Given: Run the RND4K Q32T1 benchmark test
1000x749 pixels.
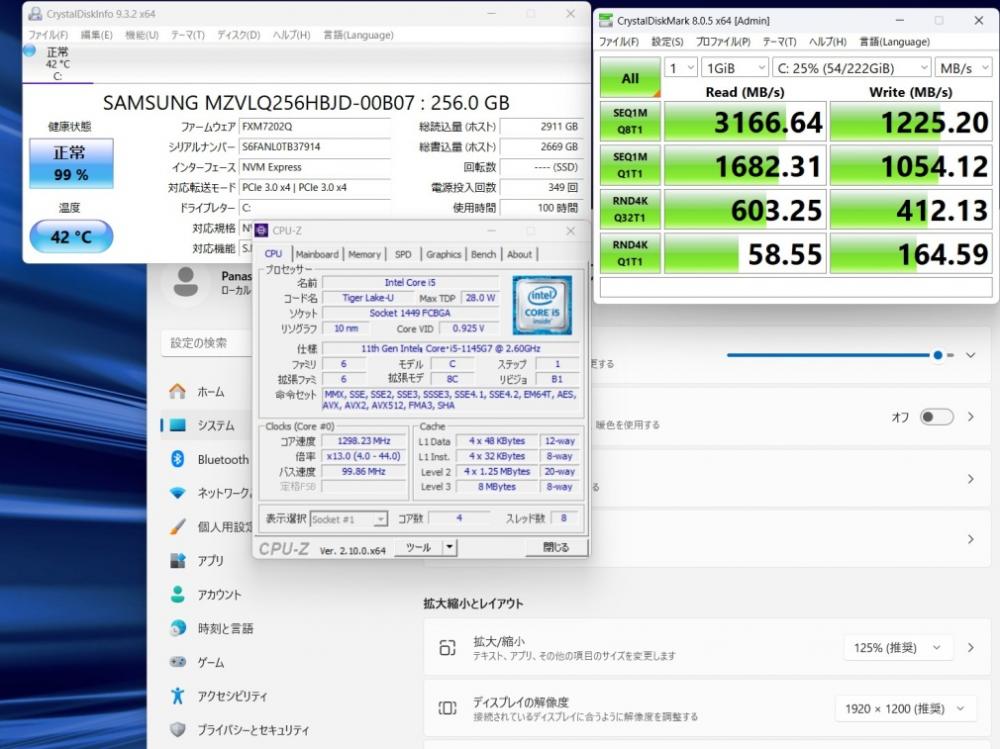Looking at the screenshot, I should 630,209.
